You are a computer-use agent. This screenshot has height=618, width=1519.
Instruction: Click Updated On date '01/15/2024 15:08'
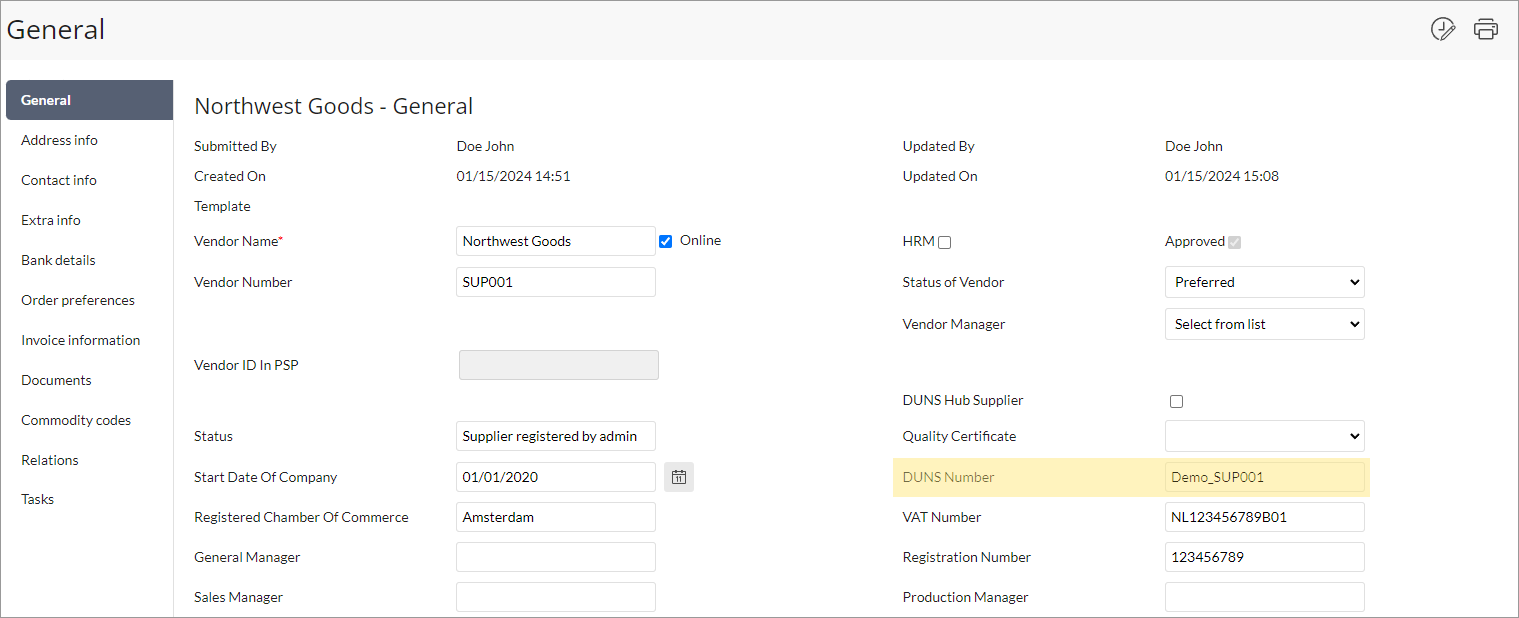pos(1222,176)
